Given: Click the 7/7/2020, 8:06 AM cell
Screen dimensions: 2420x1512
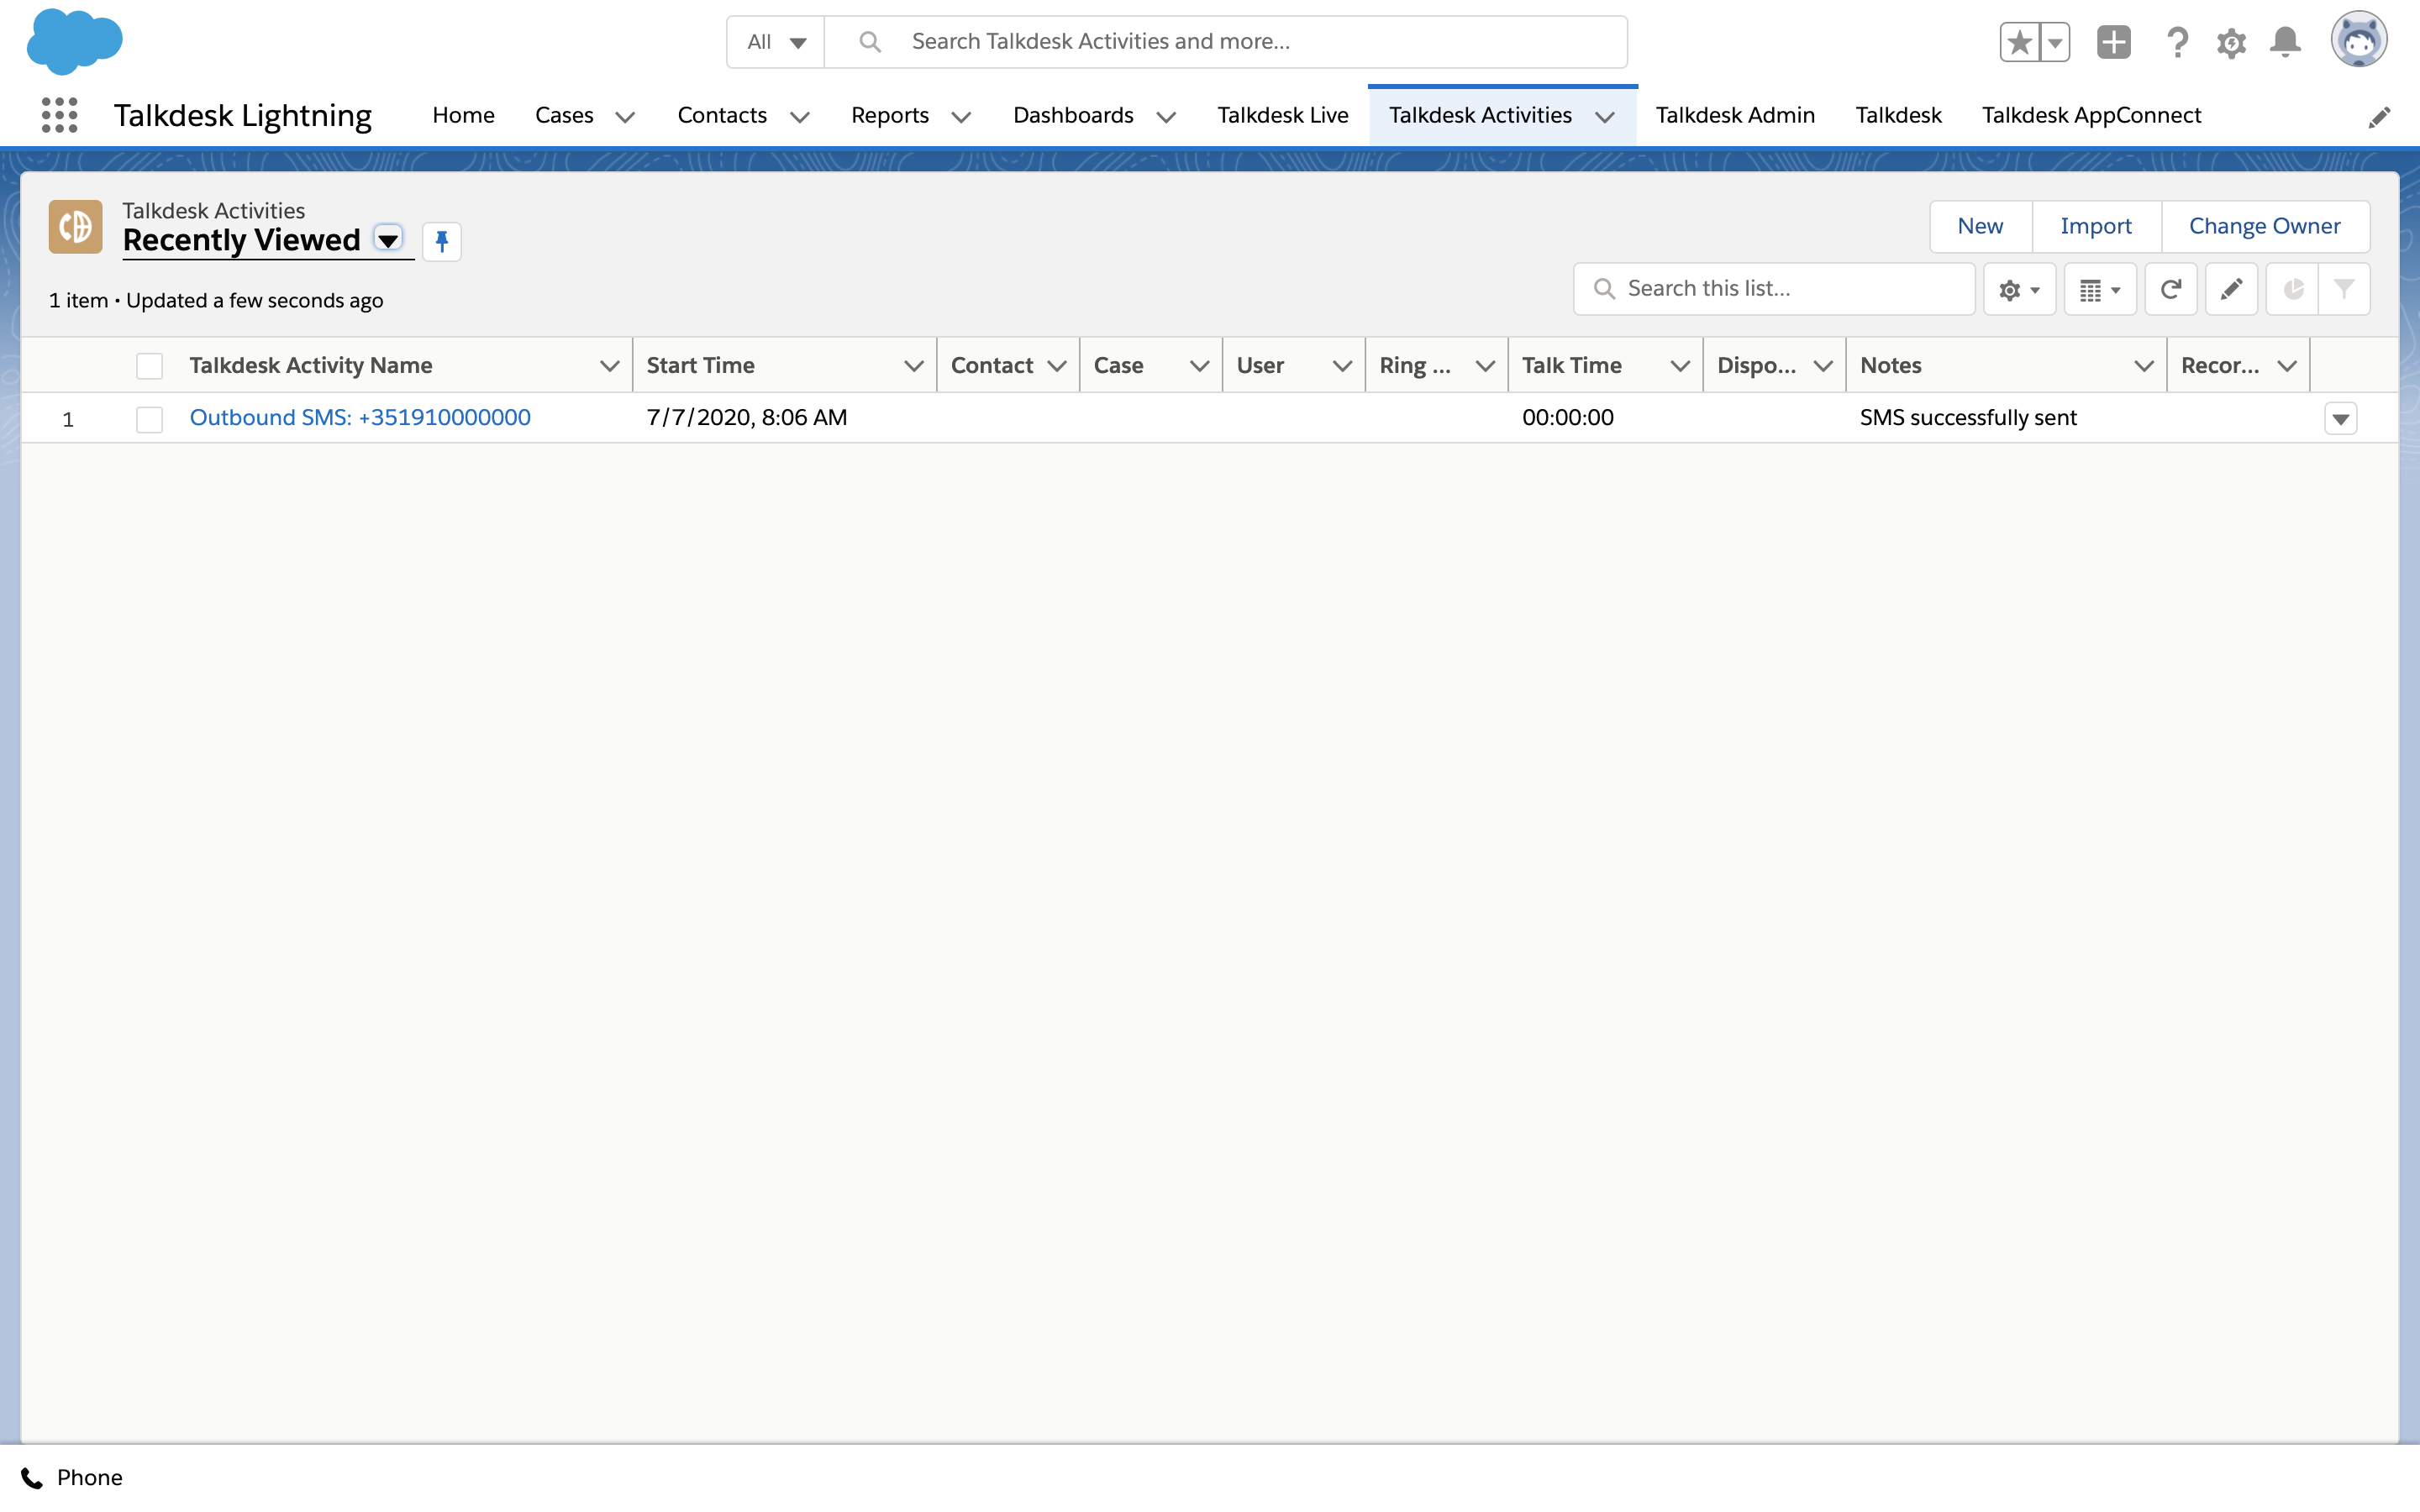Looking at the screenshot, I should pyautogui.click(x=747, y=418).
